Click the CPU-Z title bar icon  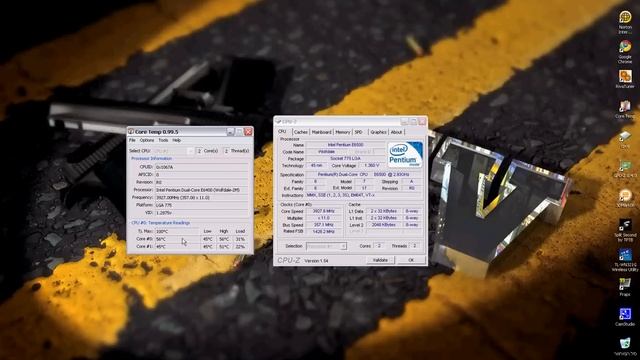278,121
